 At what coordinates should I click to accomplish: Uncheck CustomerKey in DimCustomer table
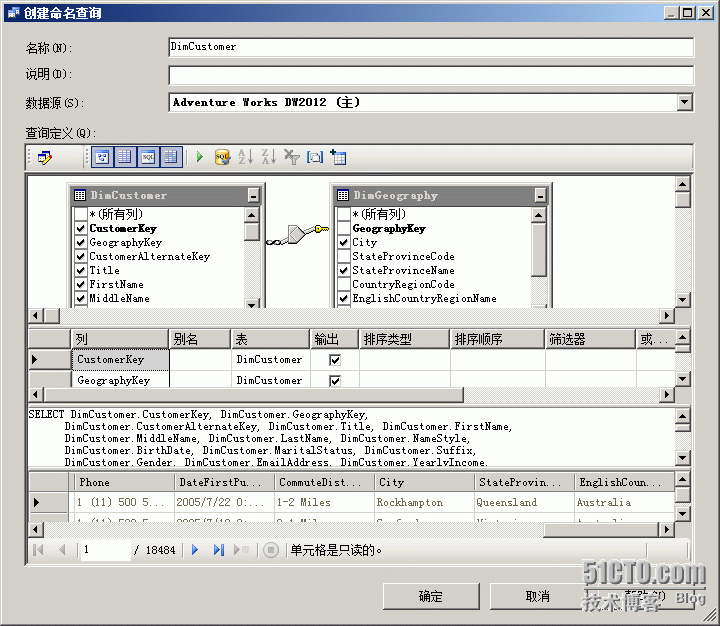pos(81,228)
